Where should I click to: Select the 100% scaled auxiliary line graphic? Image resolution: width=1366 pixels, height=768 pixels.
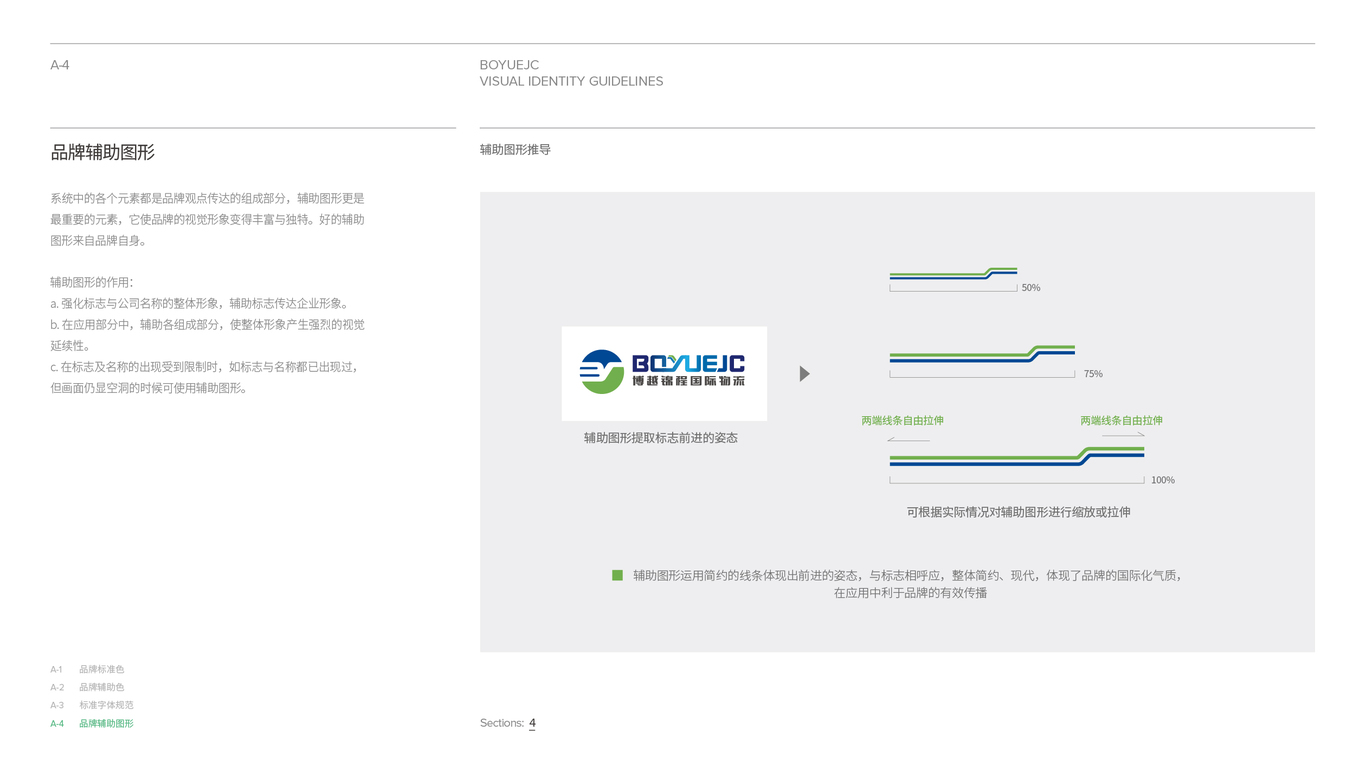coord(1017,456)
